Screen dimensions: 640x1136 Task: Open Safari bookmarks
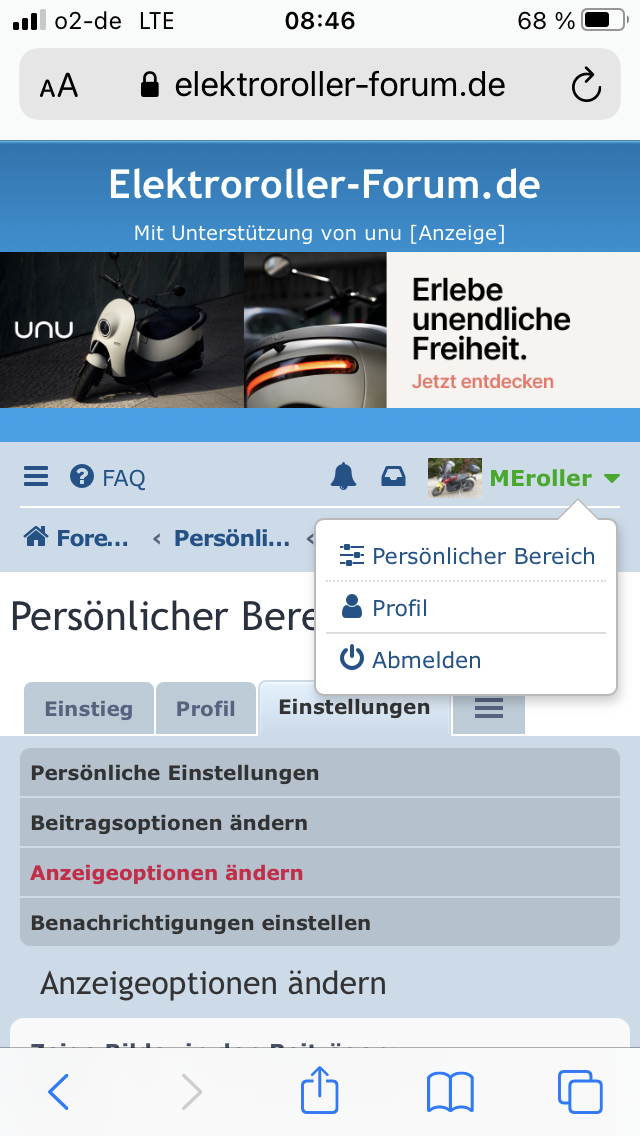[450, 1091]
